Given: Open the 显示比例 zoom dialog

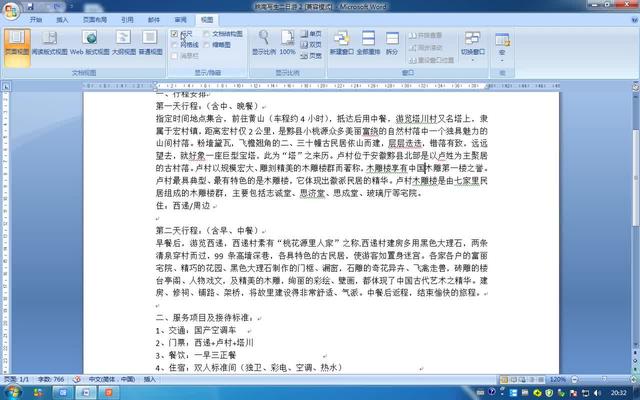Looking at the screenshot, I should [x=264, y=43].
